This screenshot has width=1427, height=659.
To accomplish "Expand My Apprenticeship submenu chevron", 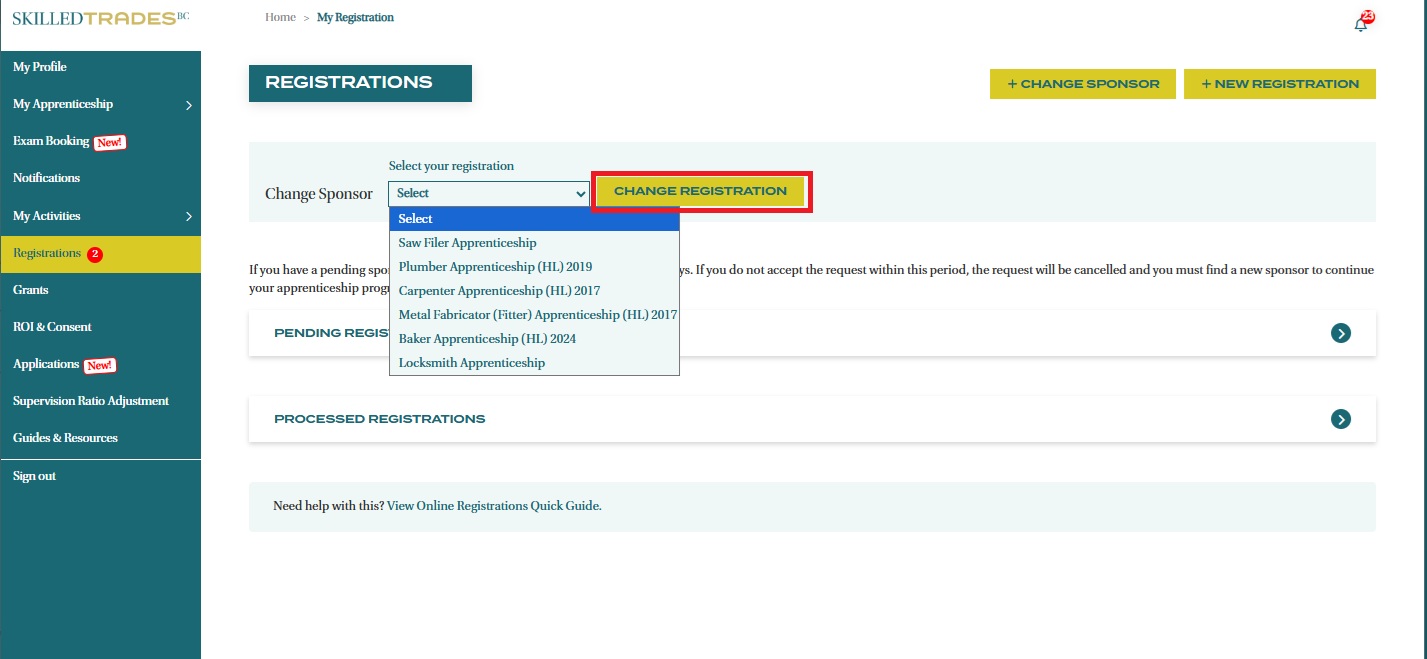I will click(x=189, y=105).
